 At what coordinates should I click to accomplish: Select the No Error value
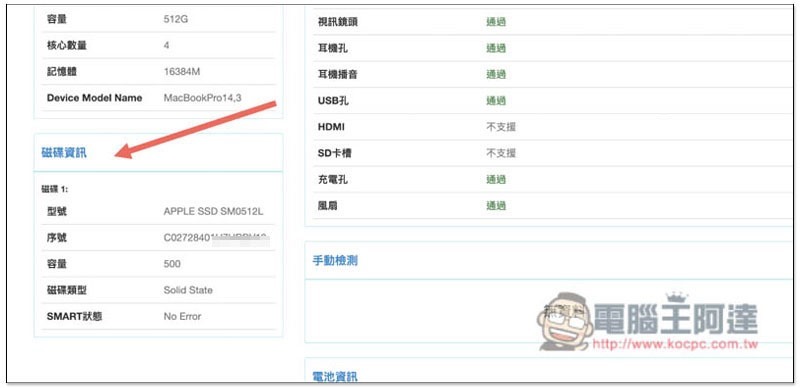click(x=182, y=317)
